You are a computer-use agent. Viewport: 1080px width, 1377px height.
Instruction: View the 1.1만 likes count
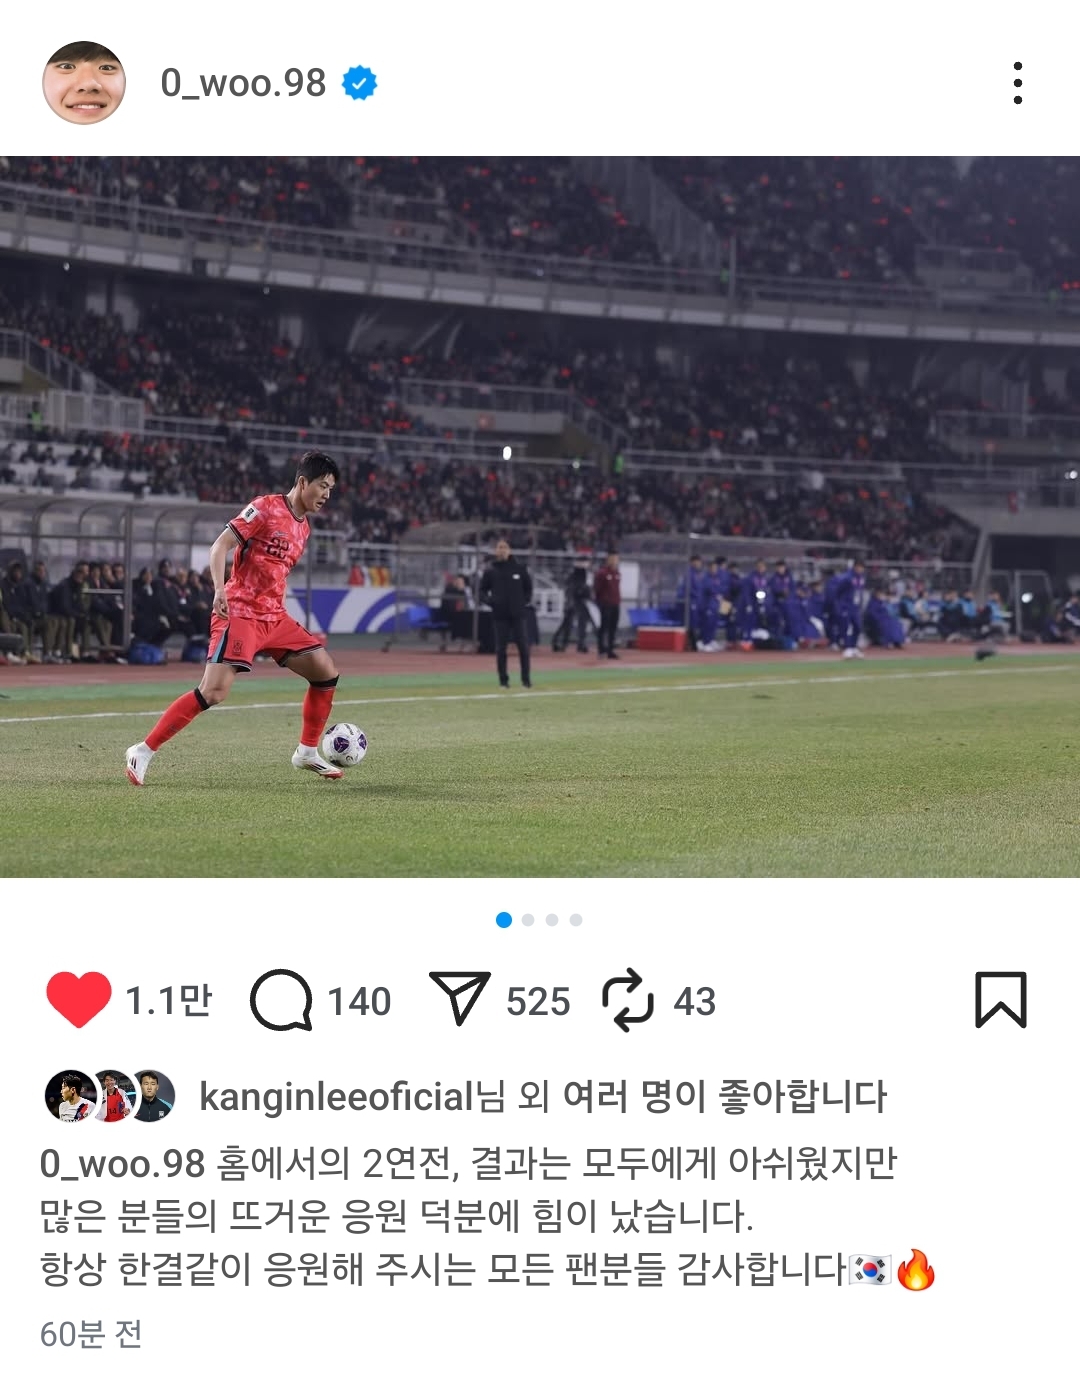click(x=169, y=1000)
